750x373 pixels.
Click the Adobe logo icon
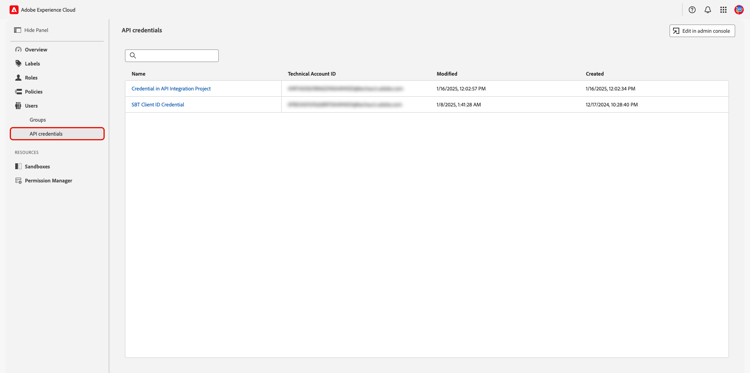click(14, 10)
